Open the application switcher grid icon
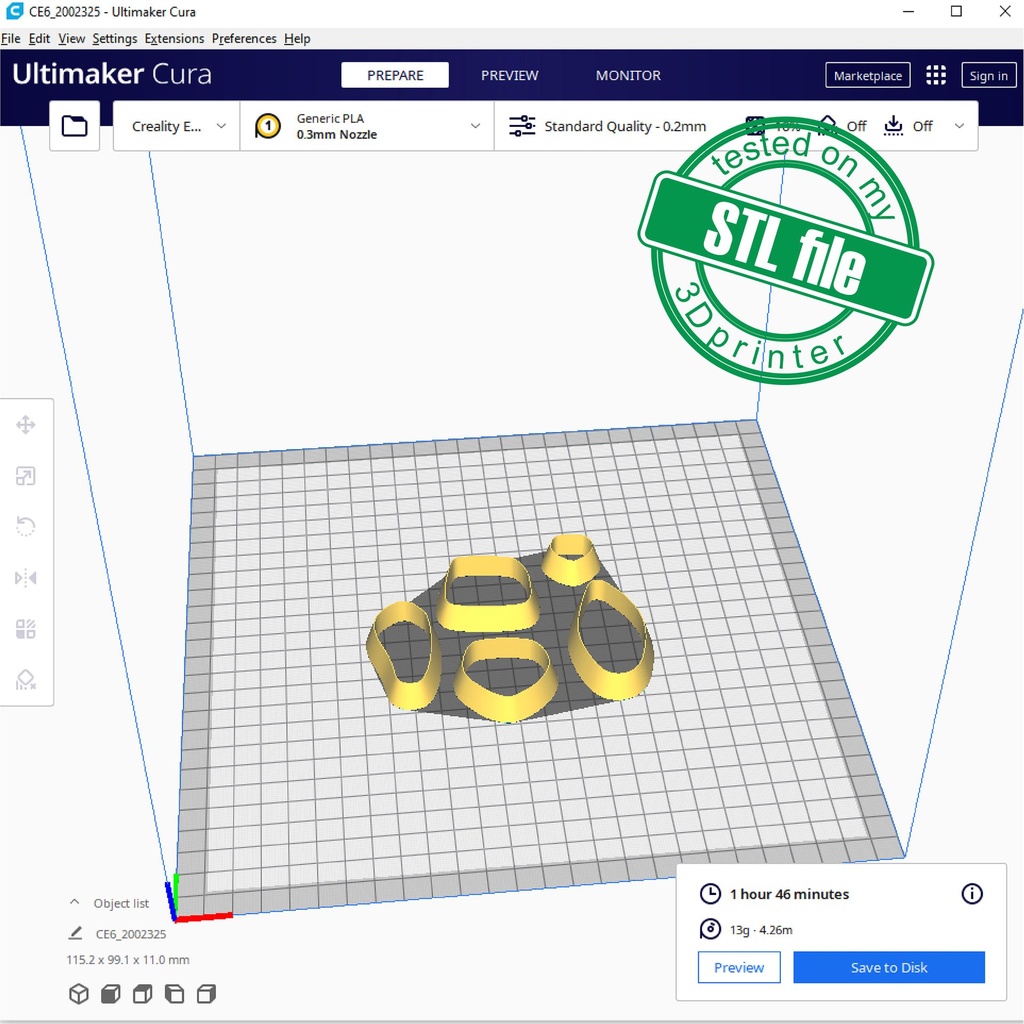Viewport: 1024px width, 1024px height. coord(936,76)
